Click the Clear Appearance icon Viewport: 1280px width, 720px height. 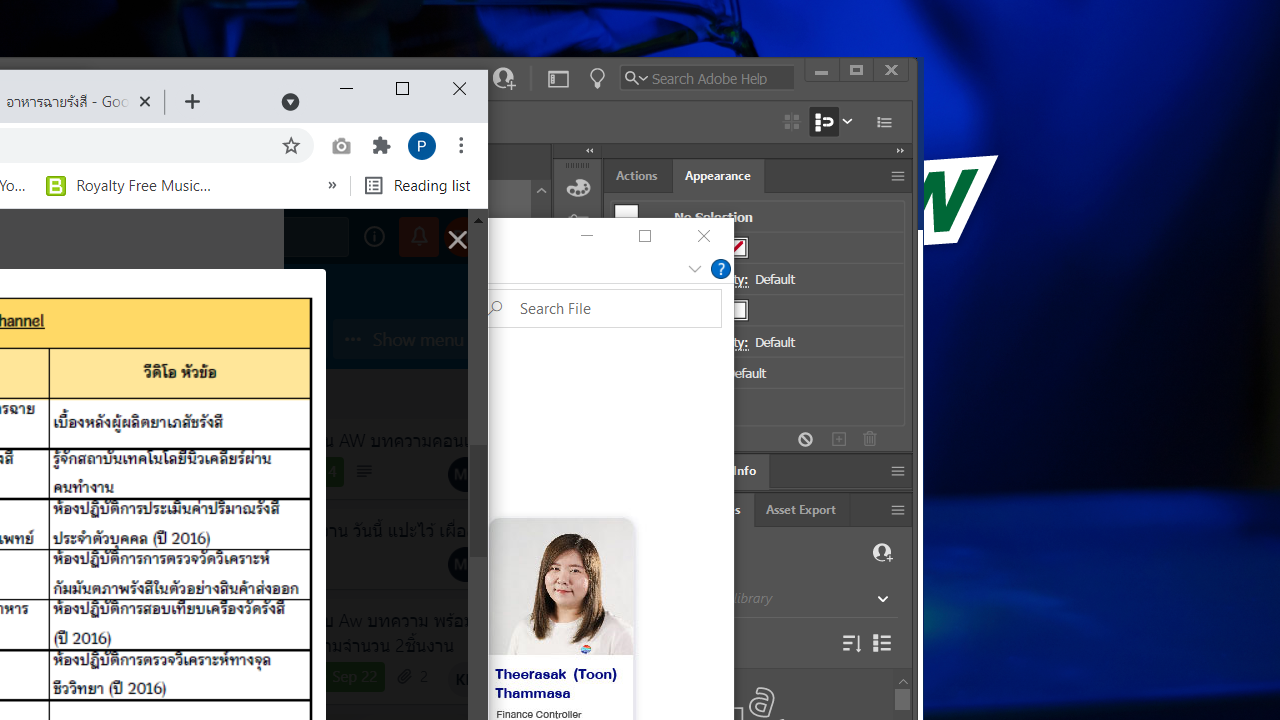pyautogui.click(x=805, y=439)
